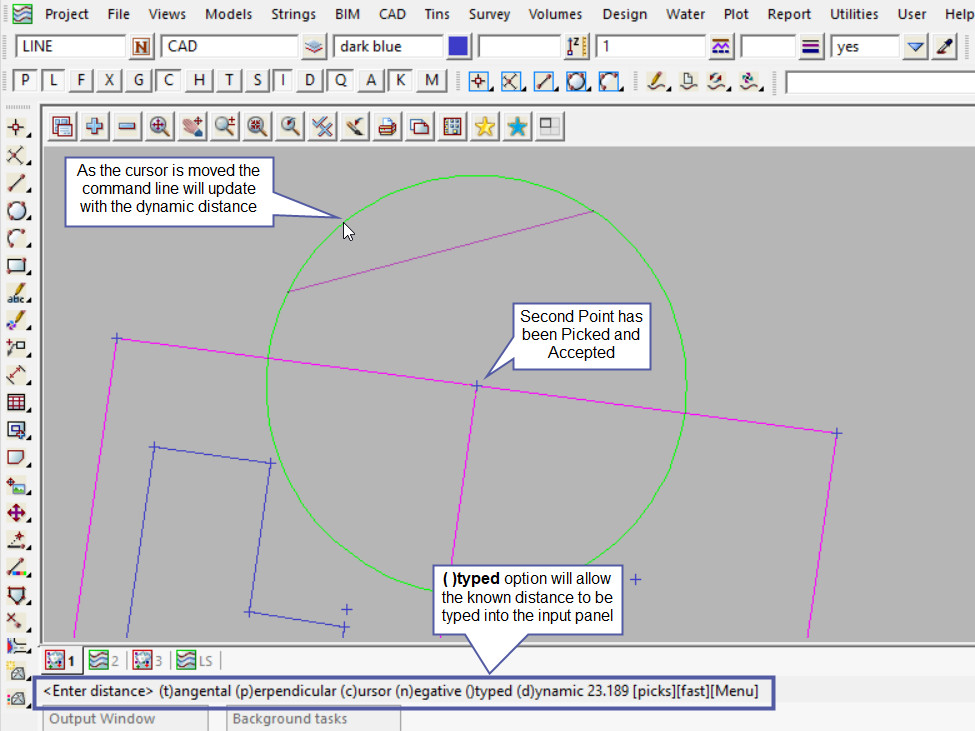Click [Menu] in the command line
975x731 pixels.
(735, 691)
